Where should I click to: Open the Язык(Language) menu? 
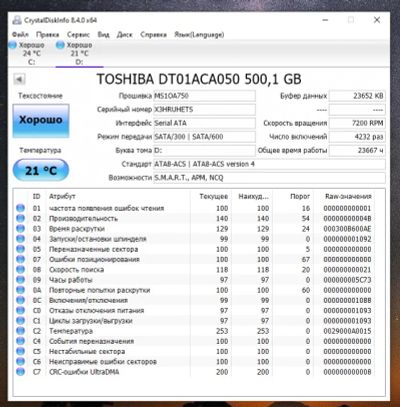[199, 35]
